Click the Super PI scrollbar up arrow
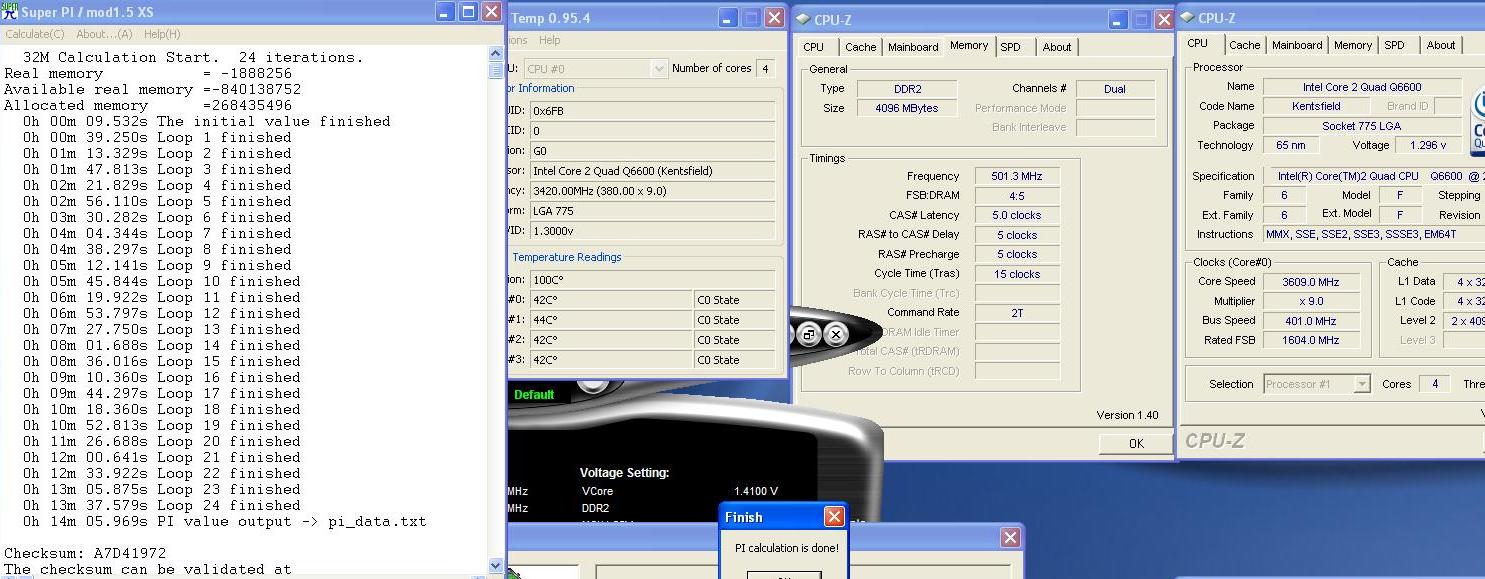The height and width of the screenshot is (579, 1485). pos(495,54)
